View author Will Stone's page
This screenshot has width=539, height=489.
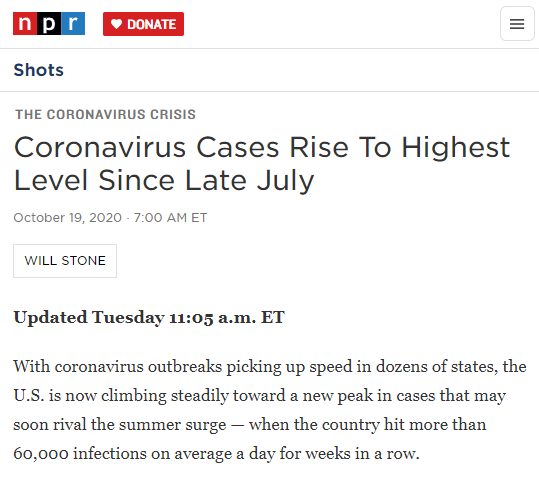[x=65, y=261]
